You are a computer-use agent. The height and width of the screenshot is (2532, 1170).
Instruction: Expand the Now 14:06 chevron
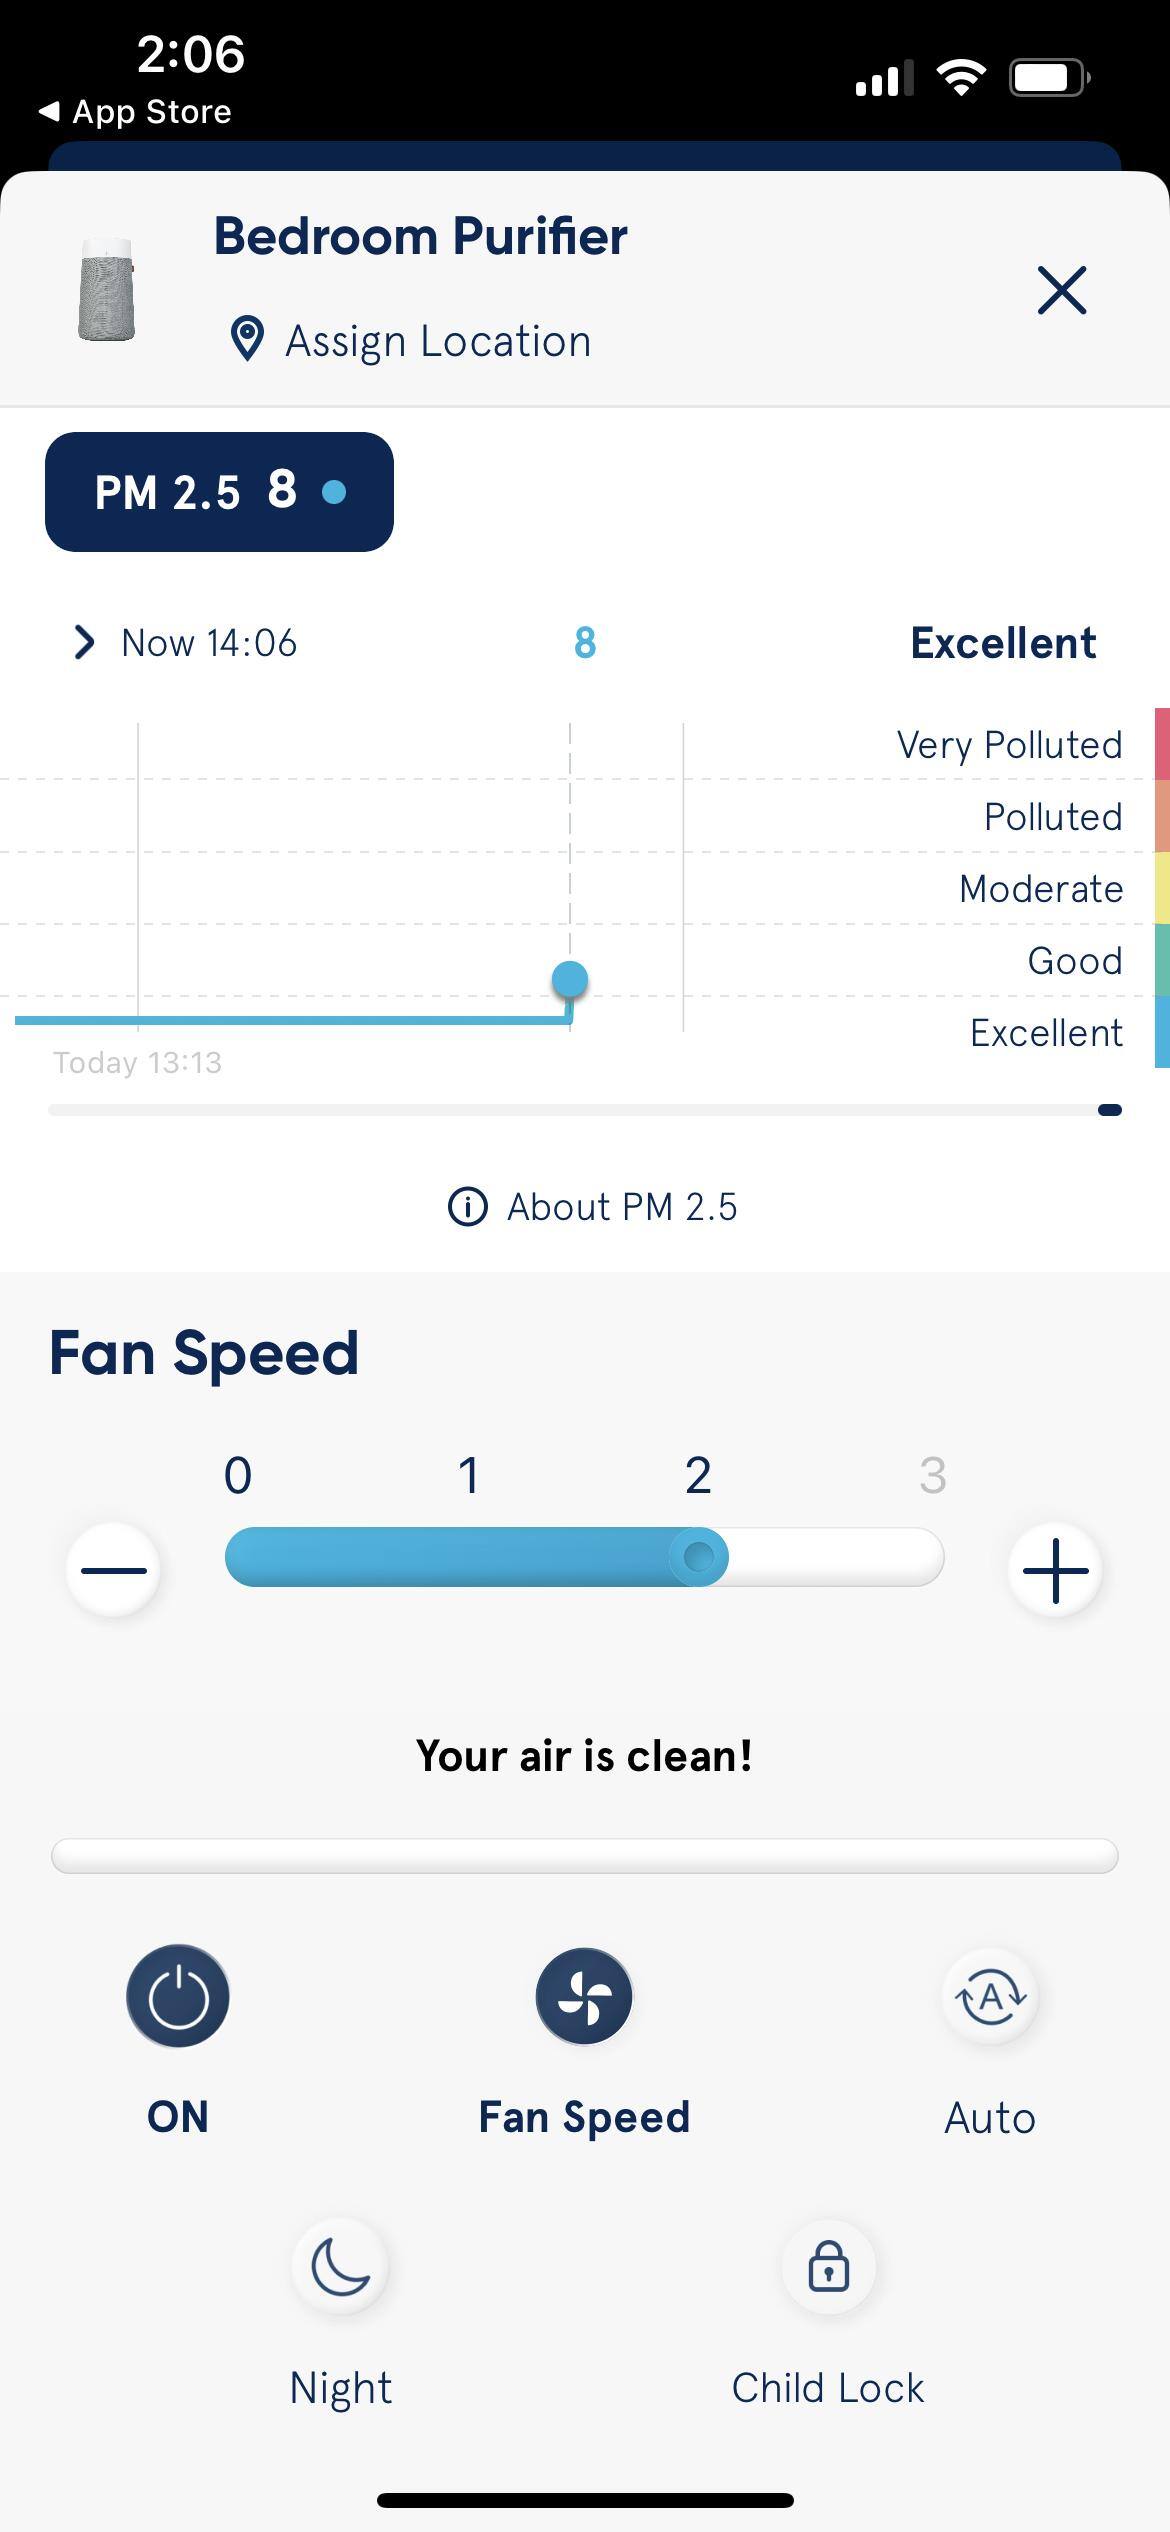tap(85, 642)
